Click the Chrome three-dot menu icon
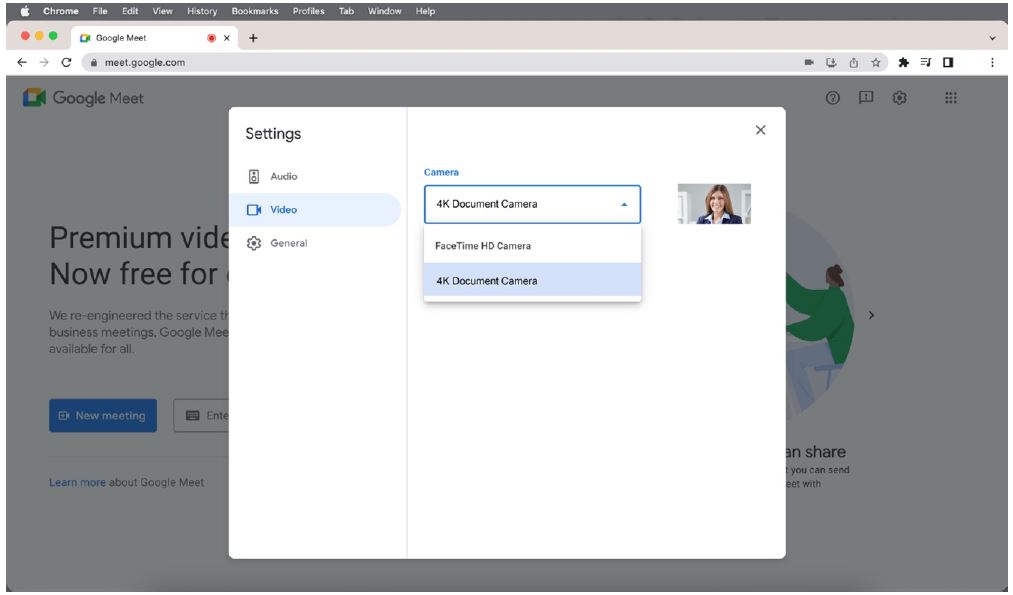Viewport: 1013px width, 595px height. tap(992, 62)
